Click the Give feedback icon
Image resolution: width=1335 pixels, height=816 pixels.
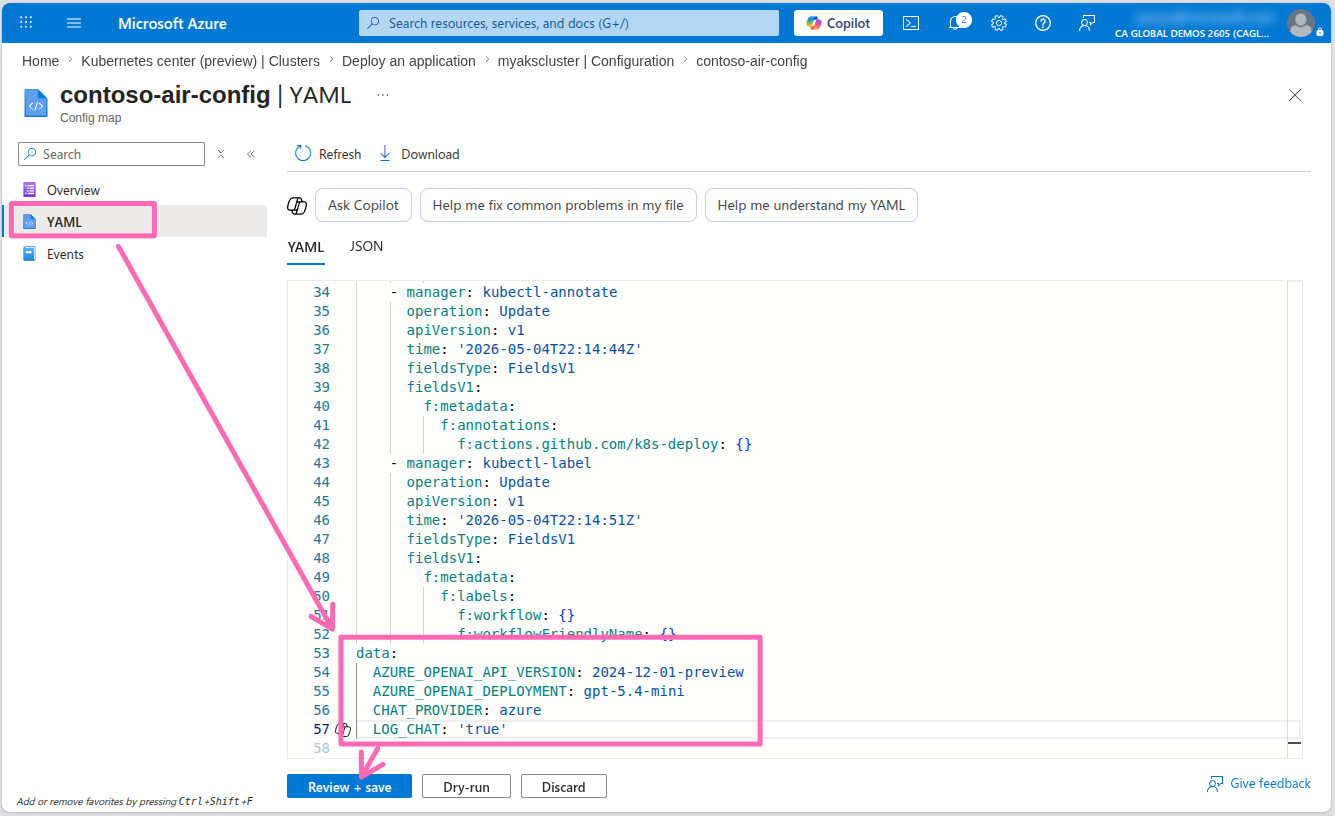point(1215,784)
